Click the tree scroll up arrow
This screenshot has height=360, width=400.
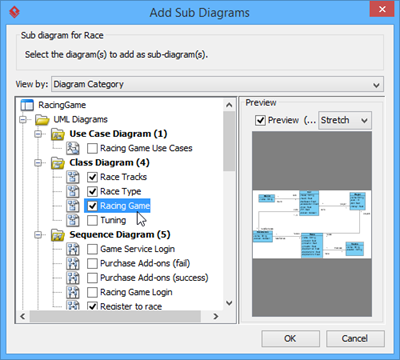(x=229, y=105)
